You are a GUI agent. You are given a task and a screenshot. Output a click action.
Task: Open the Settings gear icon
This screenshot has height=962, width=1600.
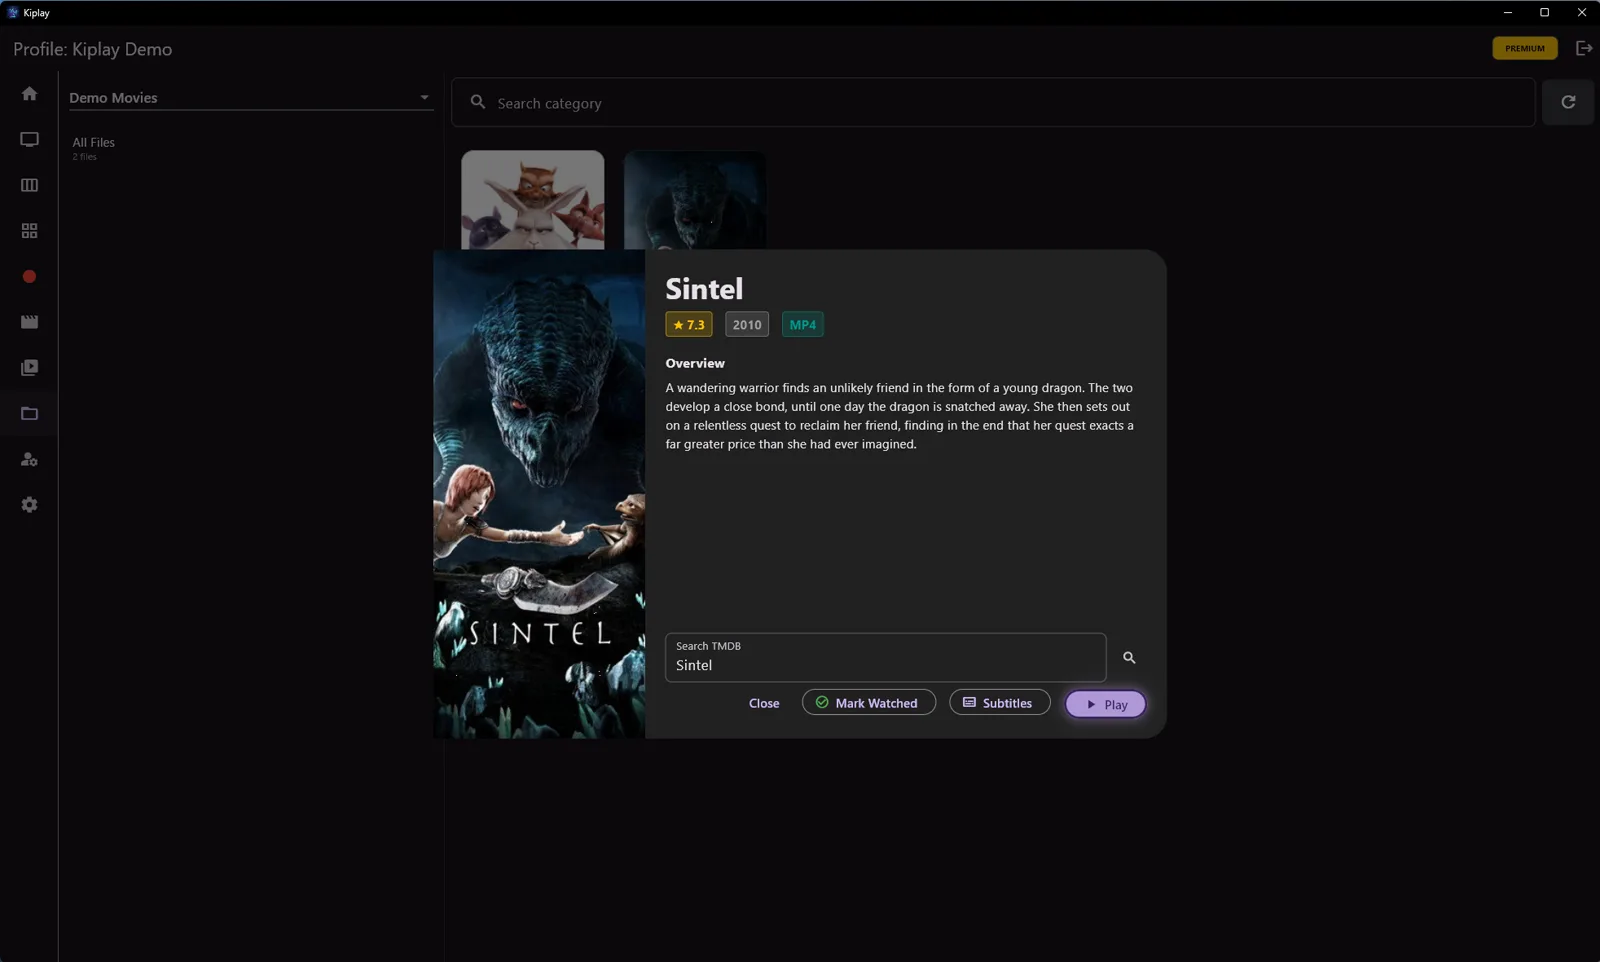pyautogui.click(x=29, y=505)
